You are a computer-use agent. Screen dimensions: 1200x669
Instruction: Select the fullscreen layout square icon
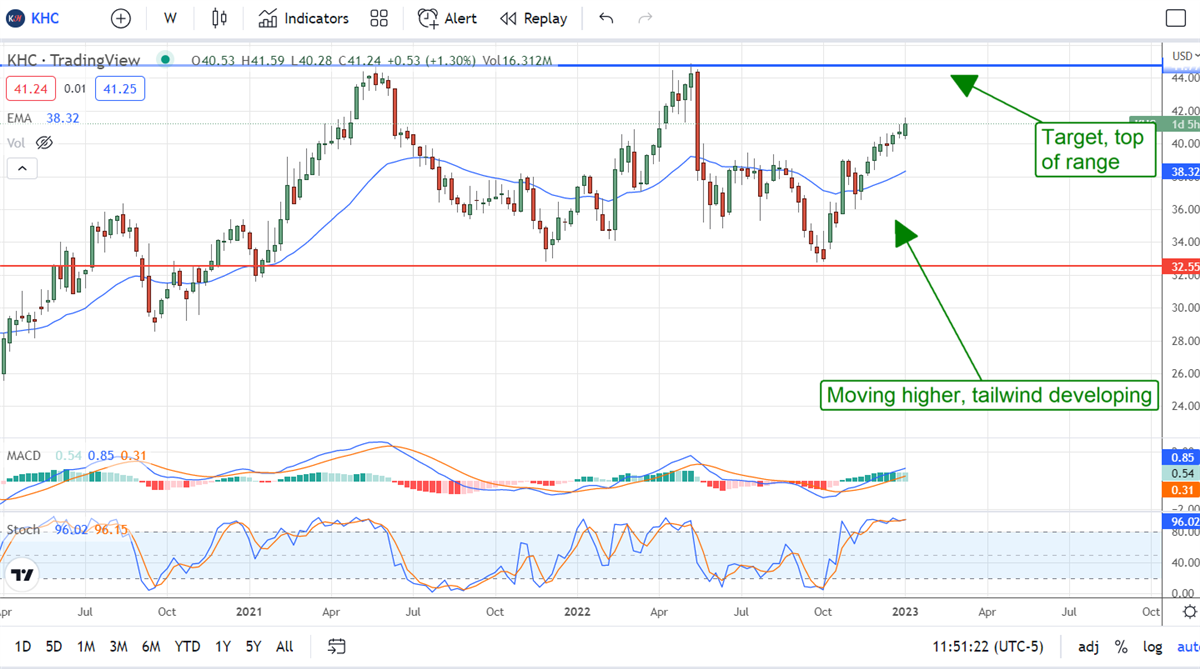pyautogui.click(x=1176, y=18)
